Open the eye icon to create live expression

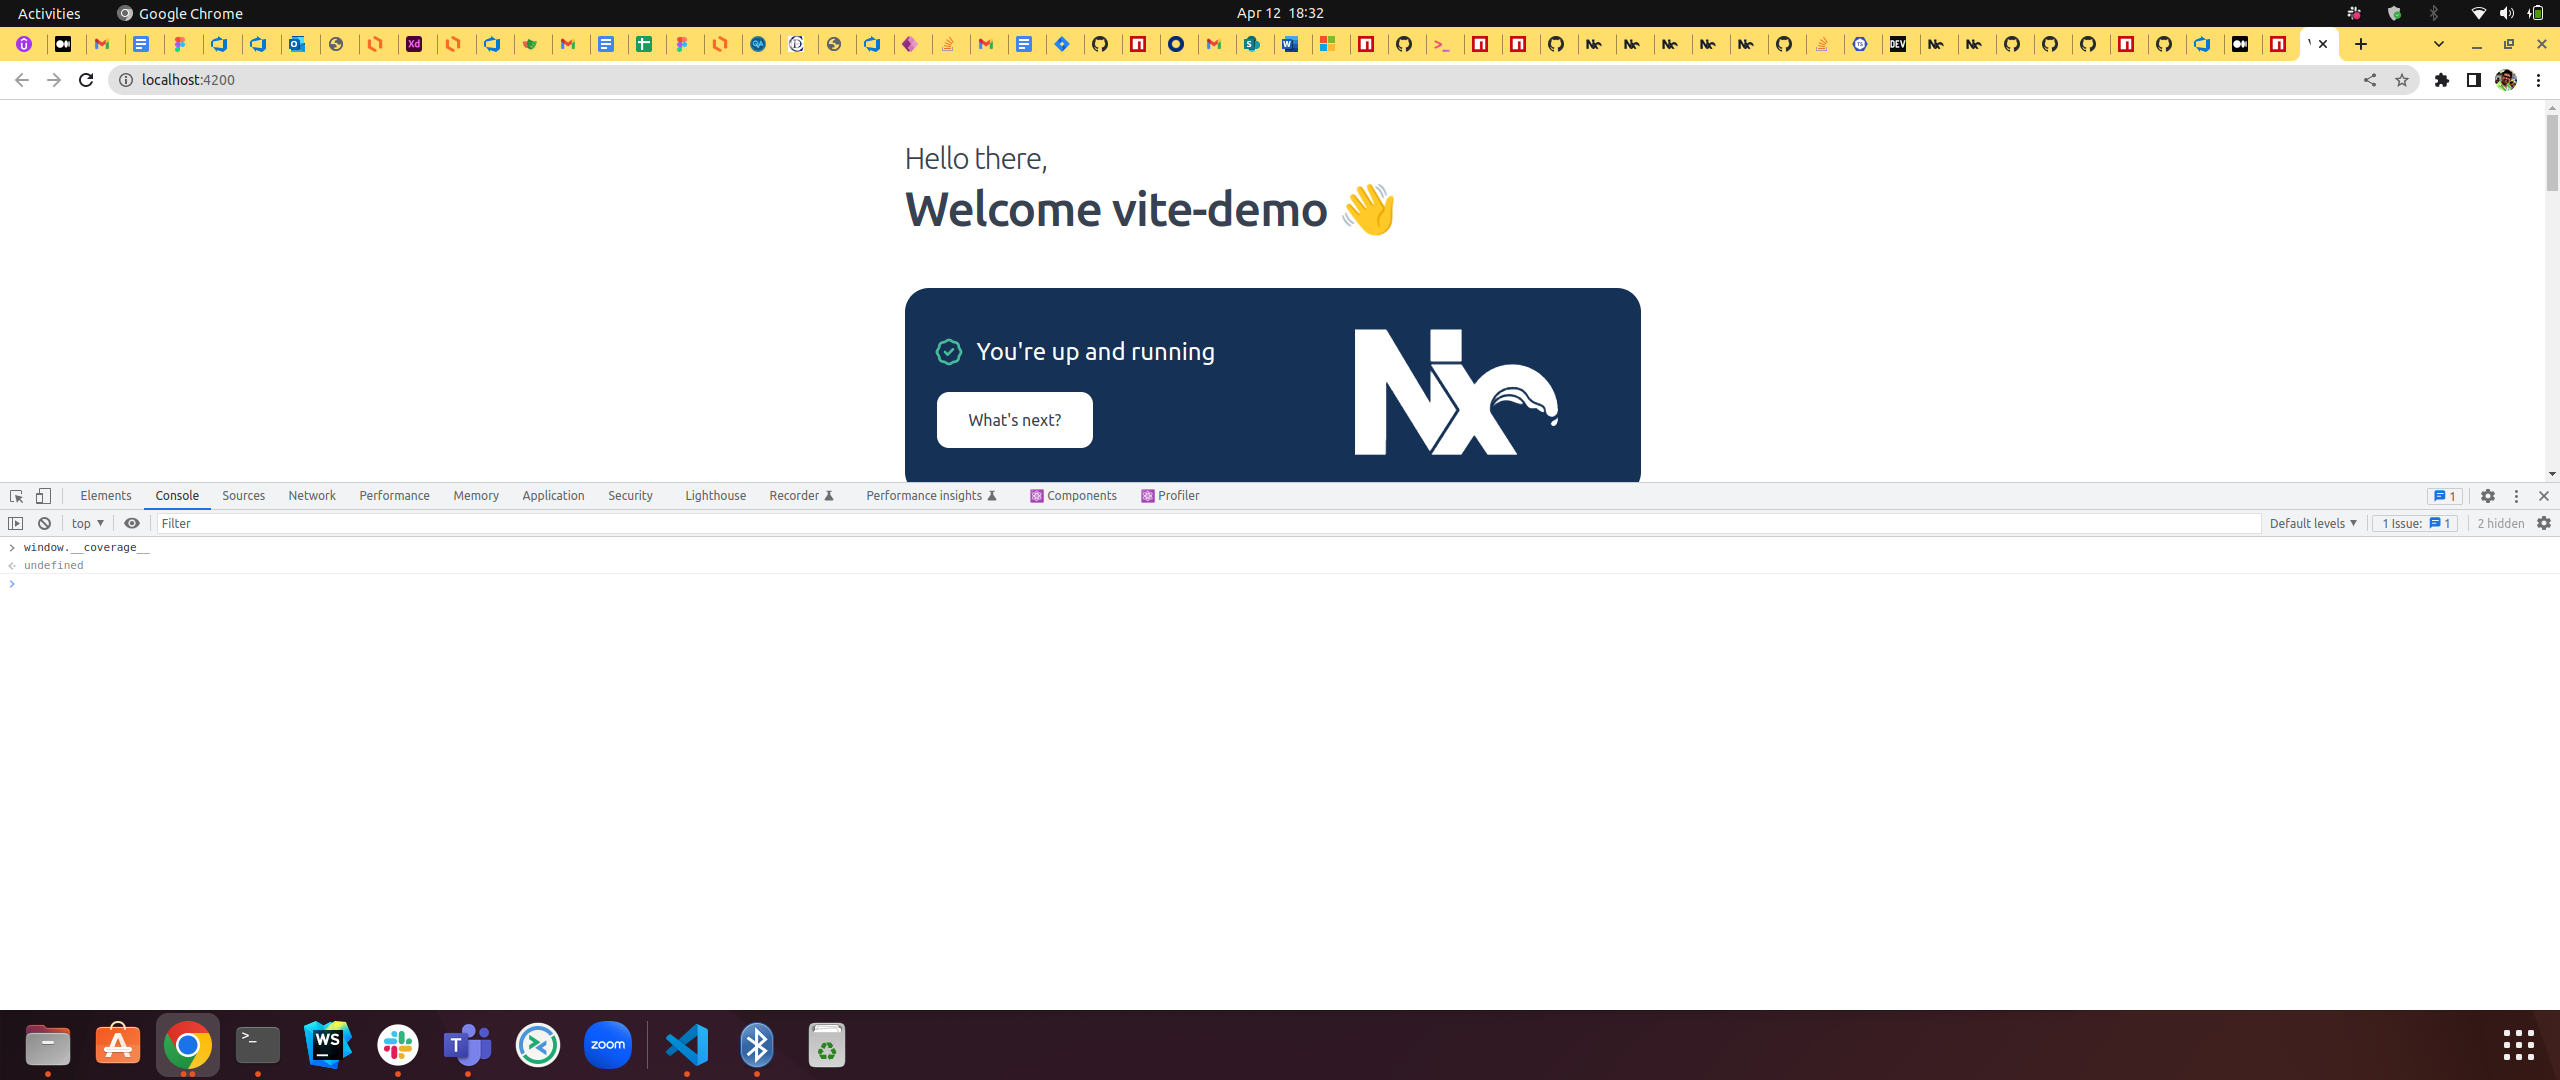click(132, 523)
